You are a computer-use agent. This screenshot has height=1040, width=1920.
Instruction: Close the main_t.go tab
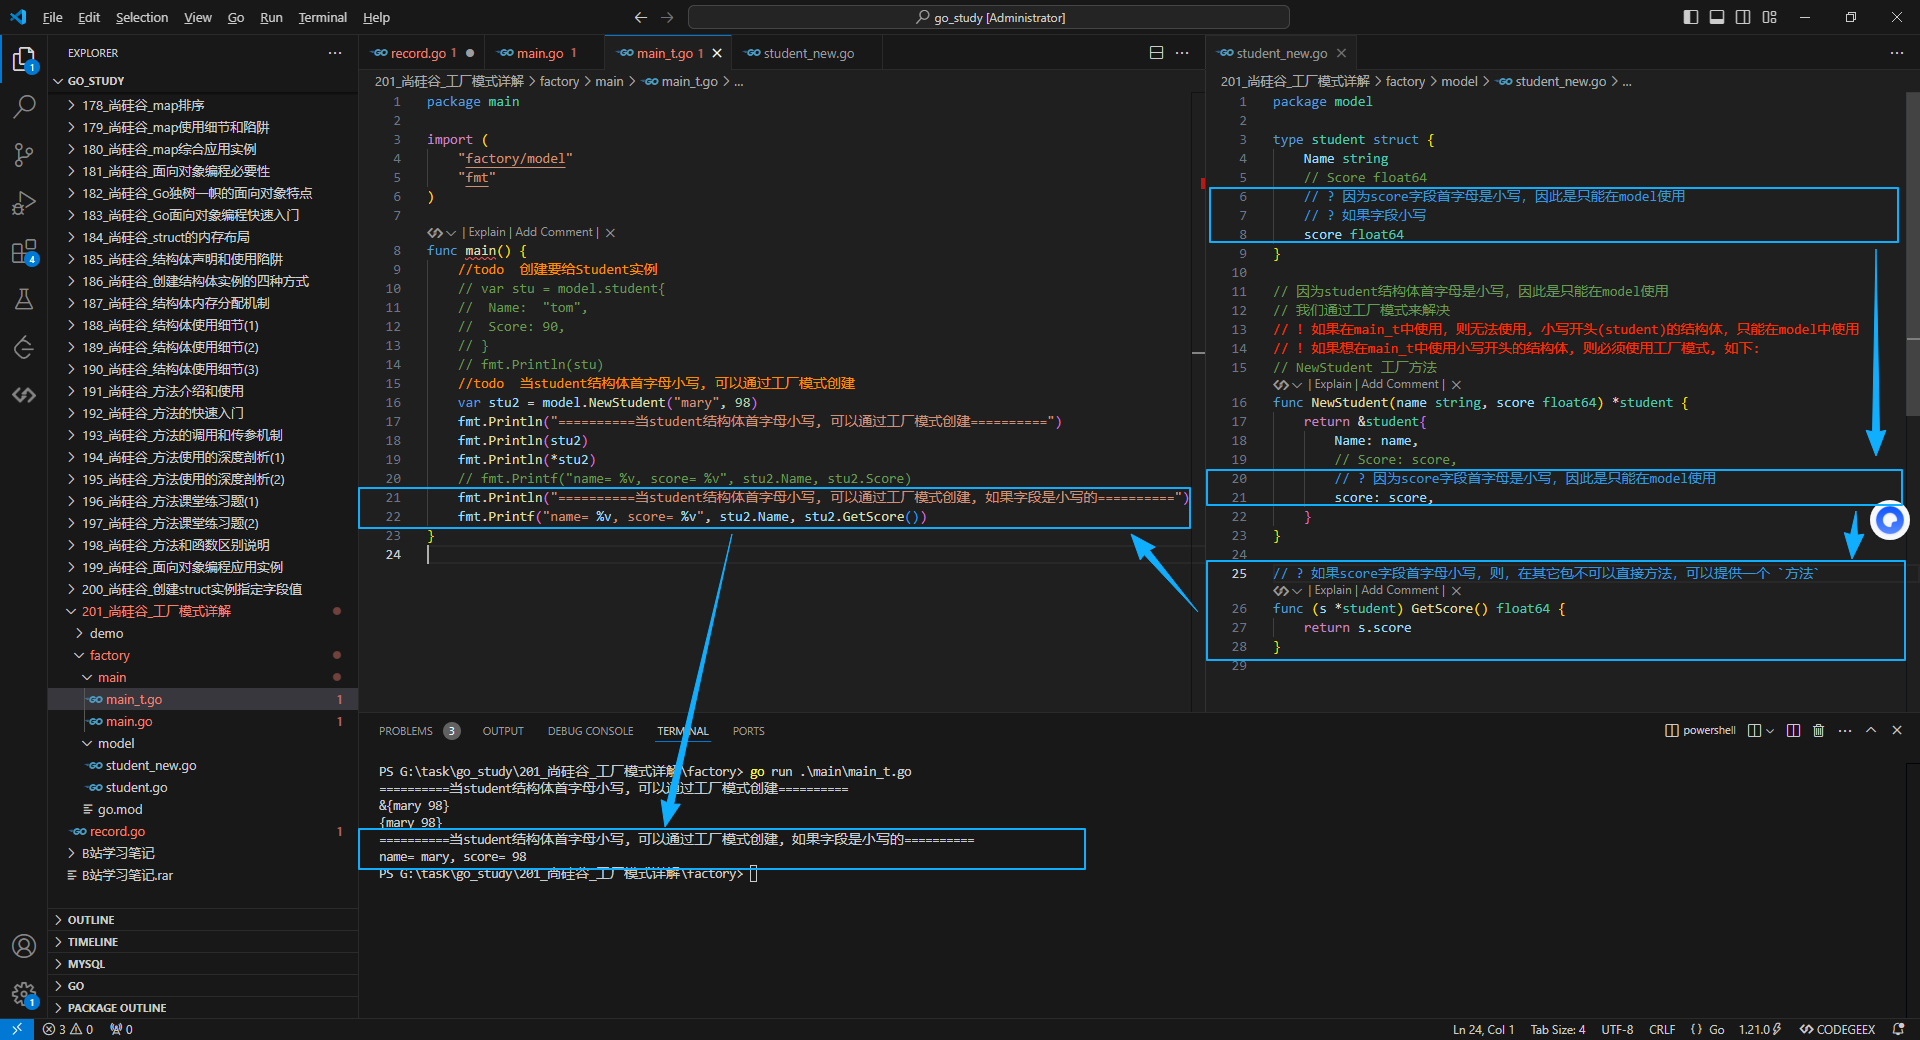717,53
